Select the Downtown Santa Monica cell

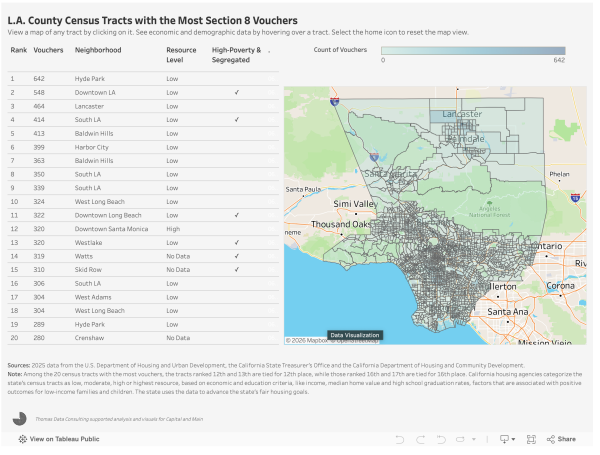coord(111,229)
